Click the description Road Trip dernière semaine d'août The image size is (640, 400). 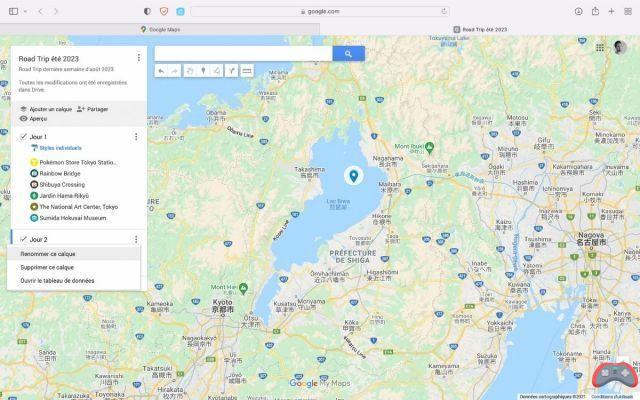point(66,69)
